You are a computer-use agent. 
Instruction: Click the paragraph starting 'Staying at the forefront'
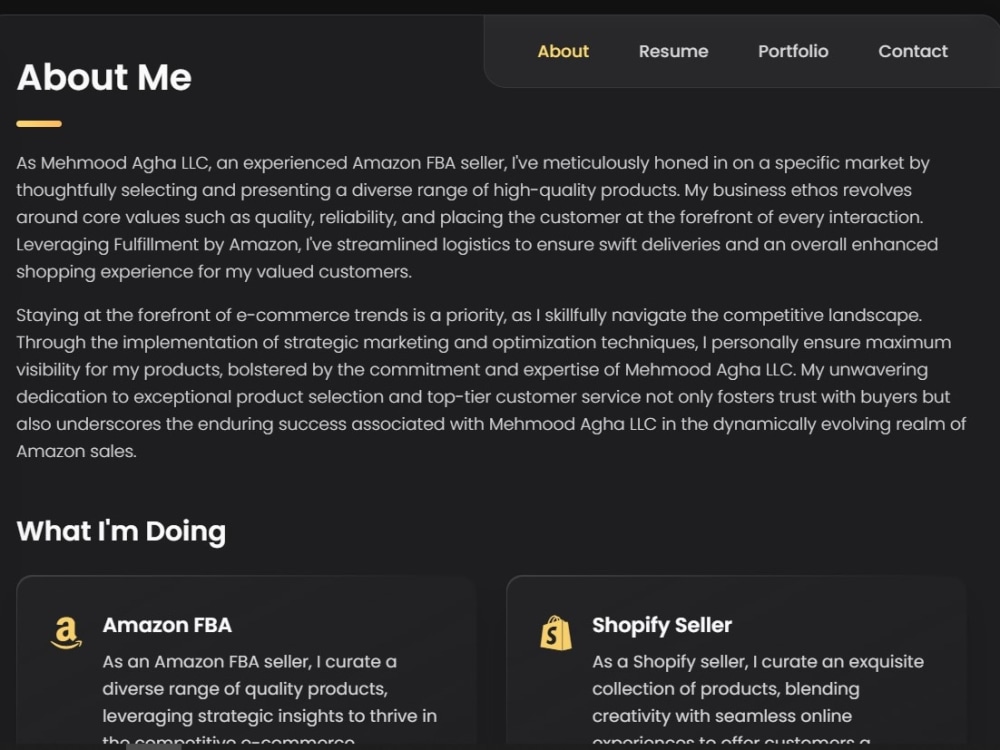[x=491, y=383]
